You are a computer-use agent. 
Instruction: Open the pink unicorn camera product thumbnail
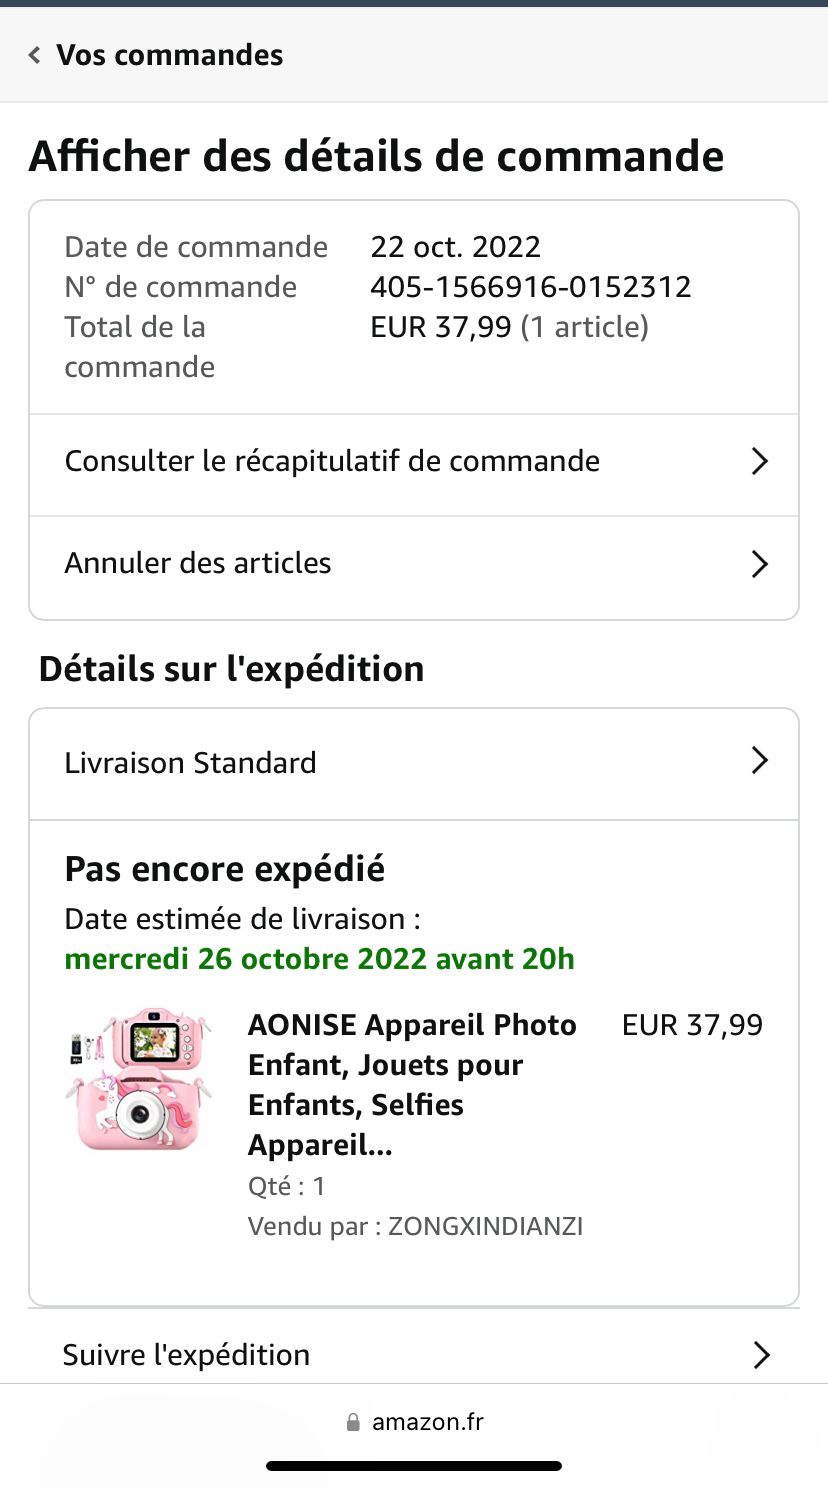(137, 1080)
